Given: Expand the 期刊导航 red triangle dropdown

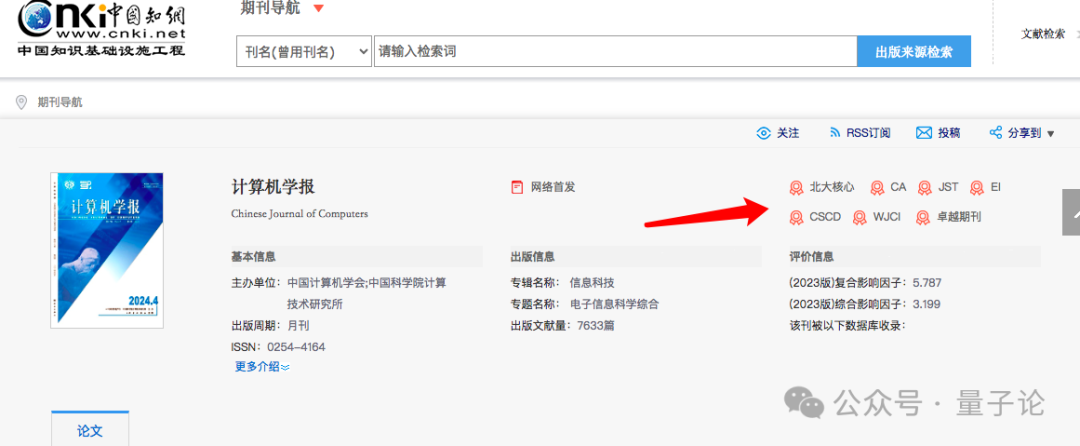Looking at the screenshot, I should (318, 9).
